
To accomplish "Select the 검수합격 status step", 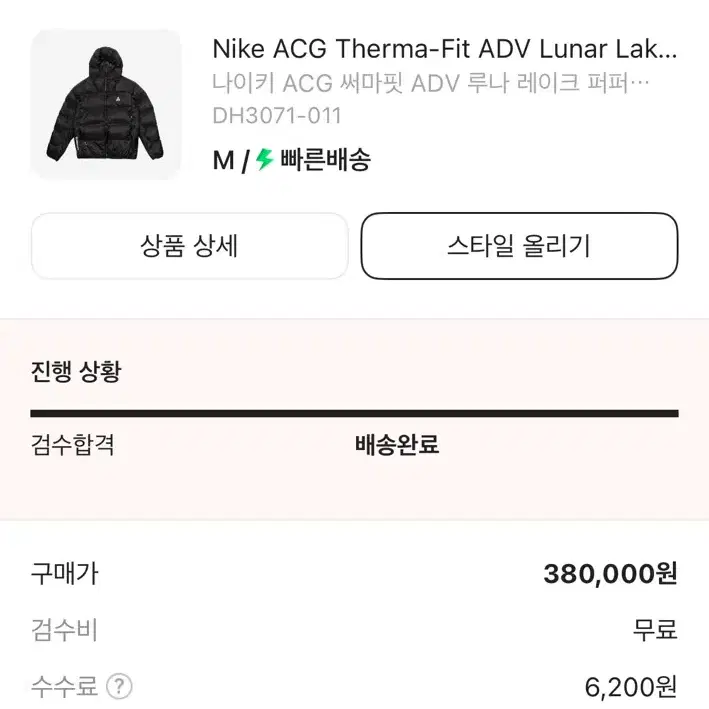I will [x=72, y=444].
